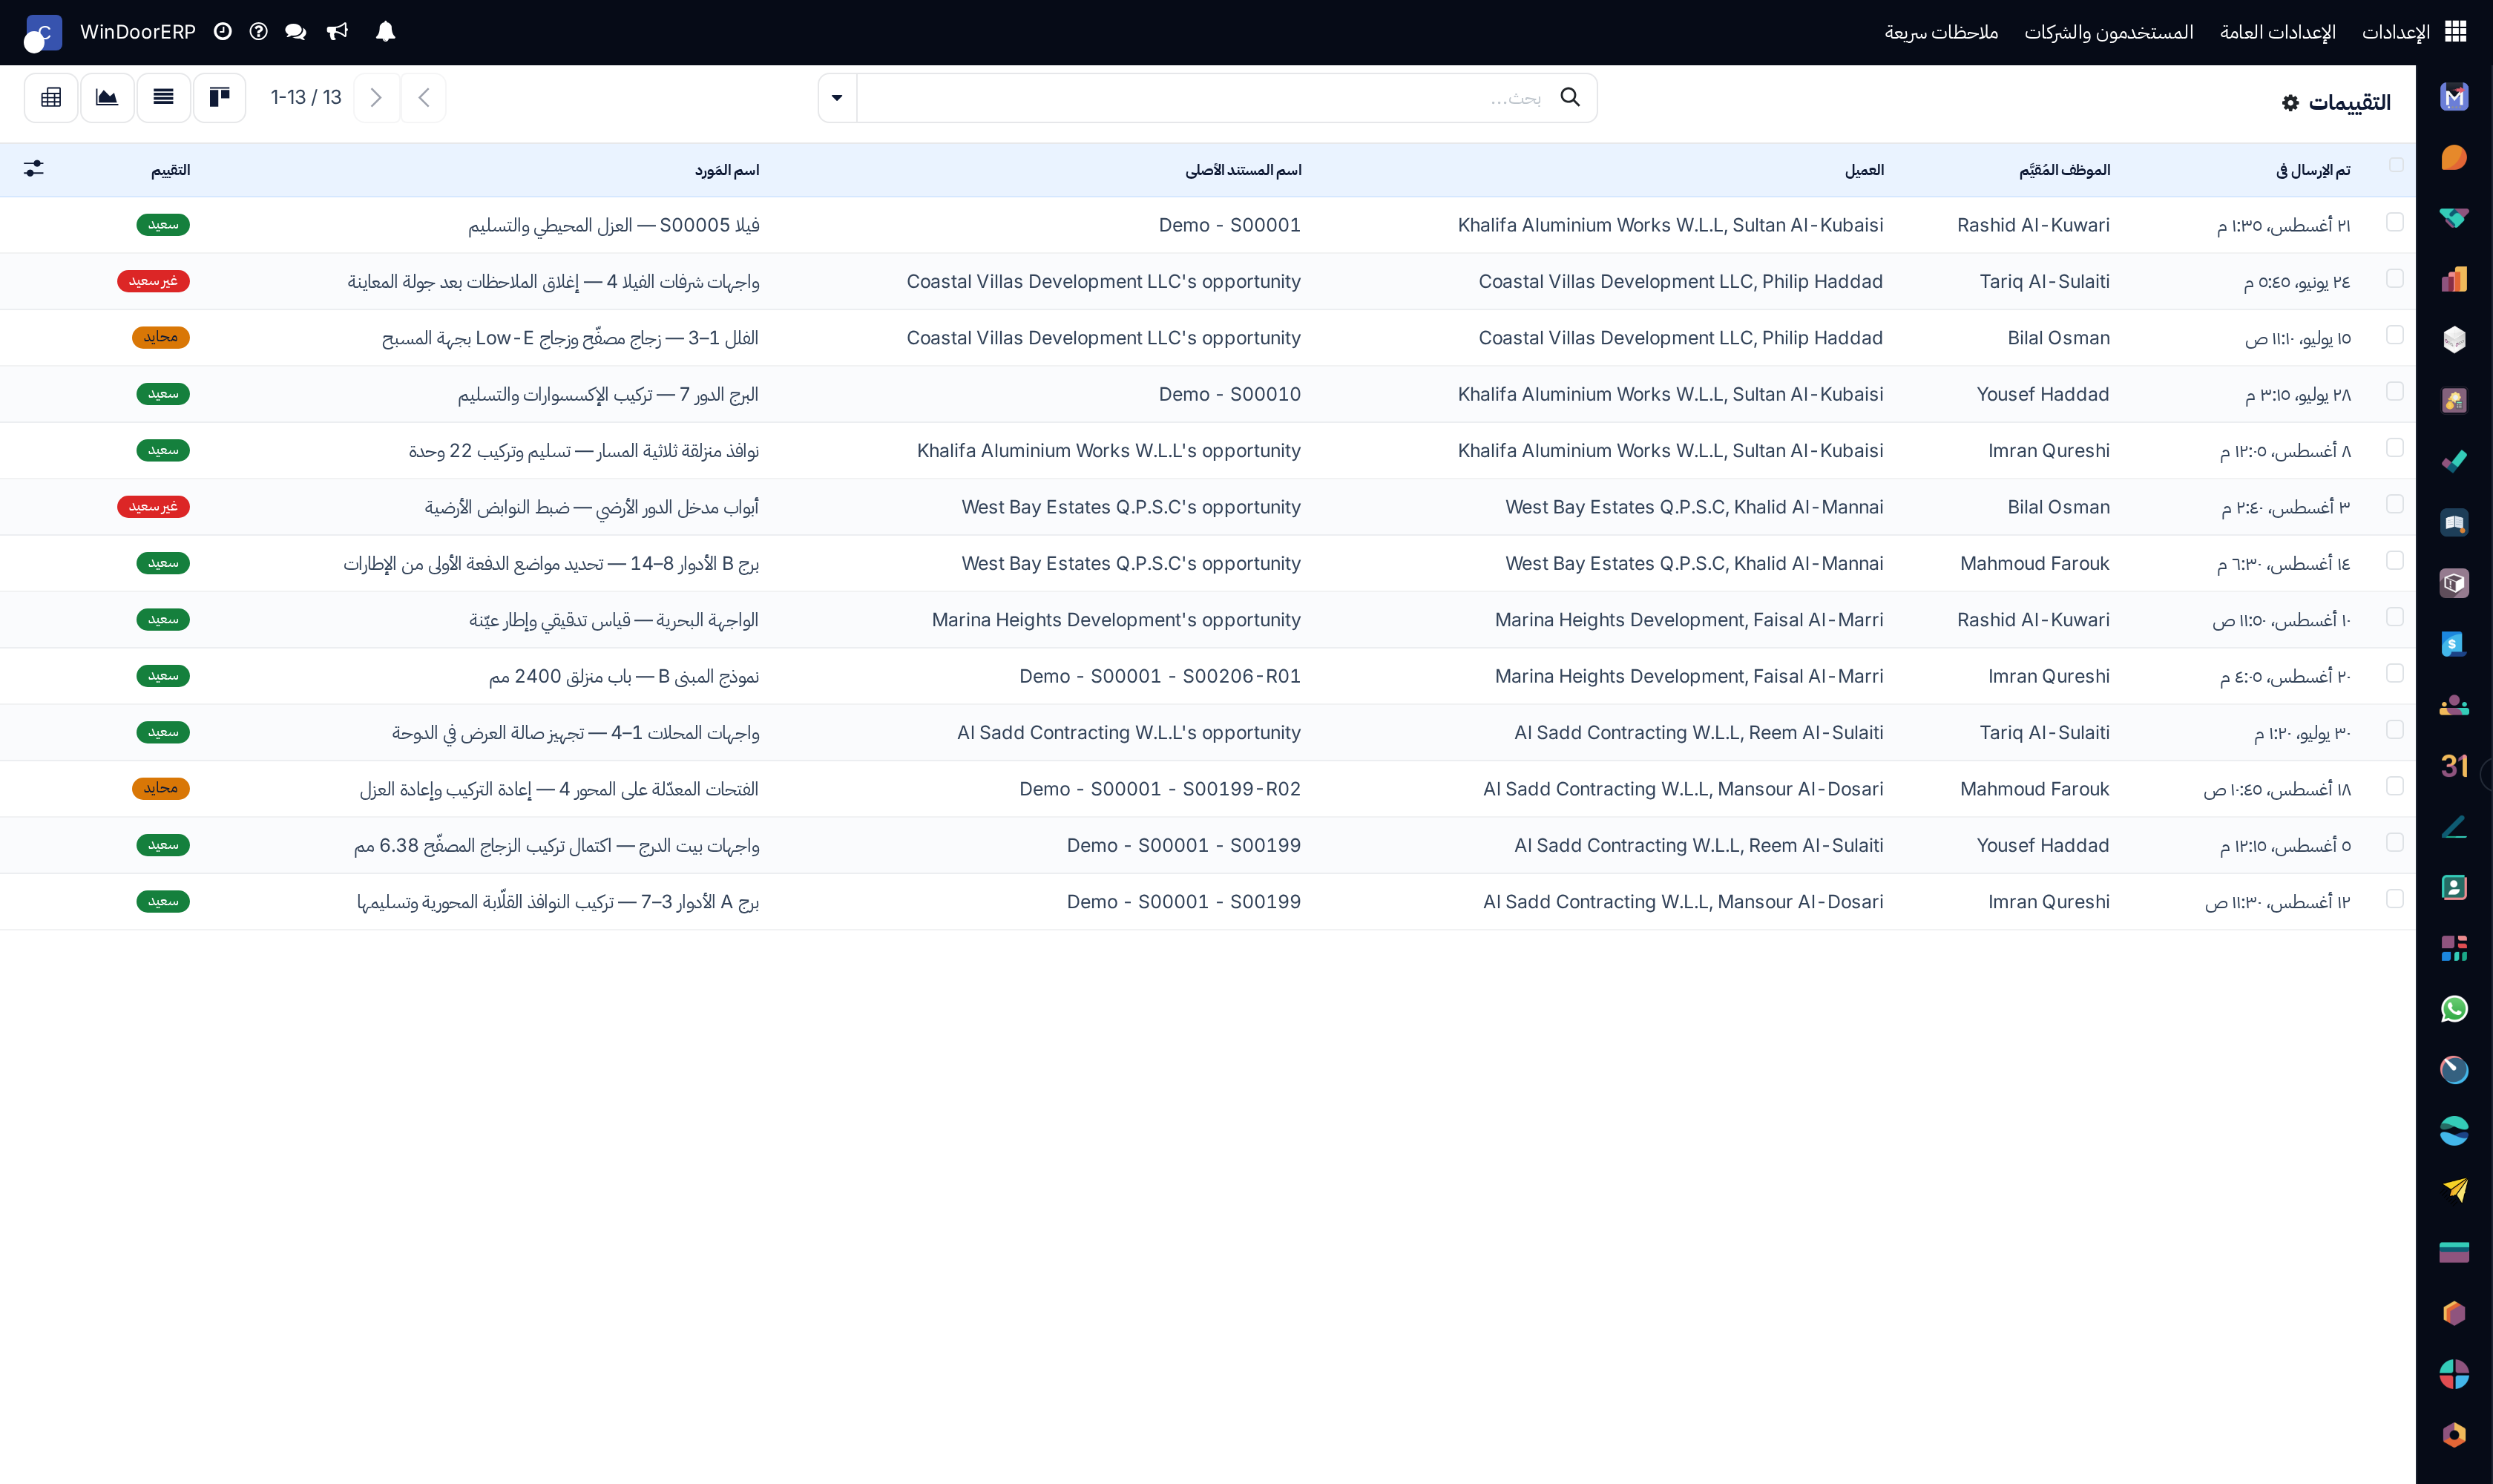Open the megaphone announcements icon
Screen dimensions: 2493x1484
[338, 32]
